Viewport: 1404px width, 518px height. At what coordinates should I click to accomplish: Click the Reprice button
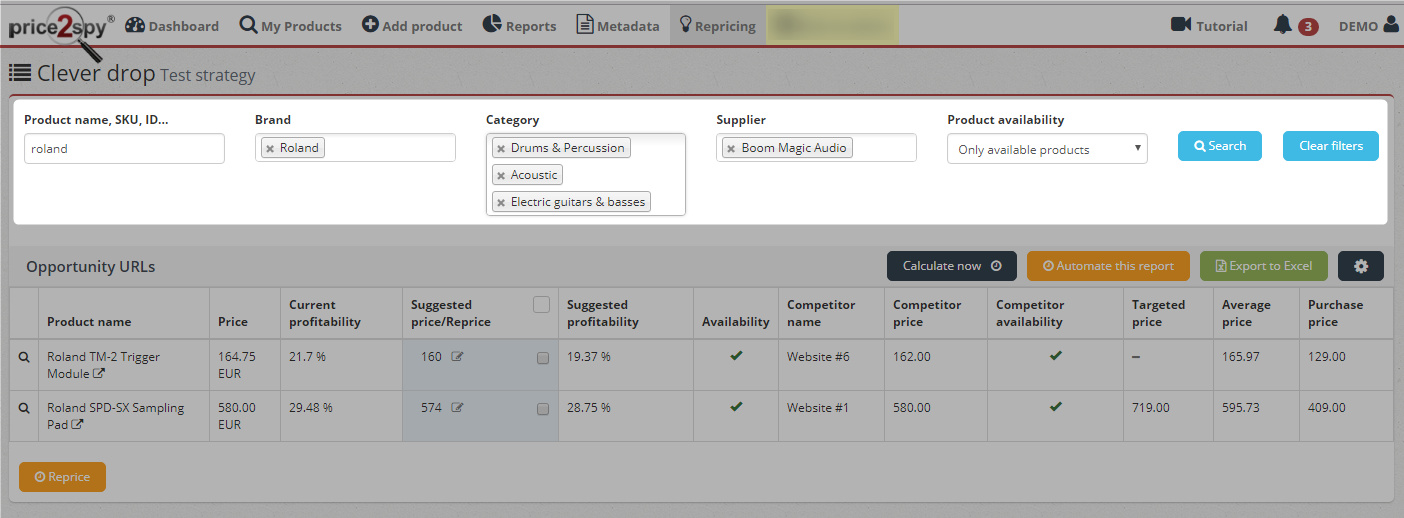62,477
